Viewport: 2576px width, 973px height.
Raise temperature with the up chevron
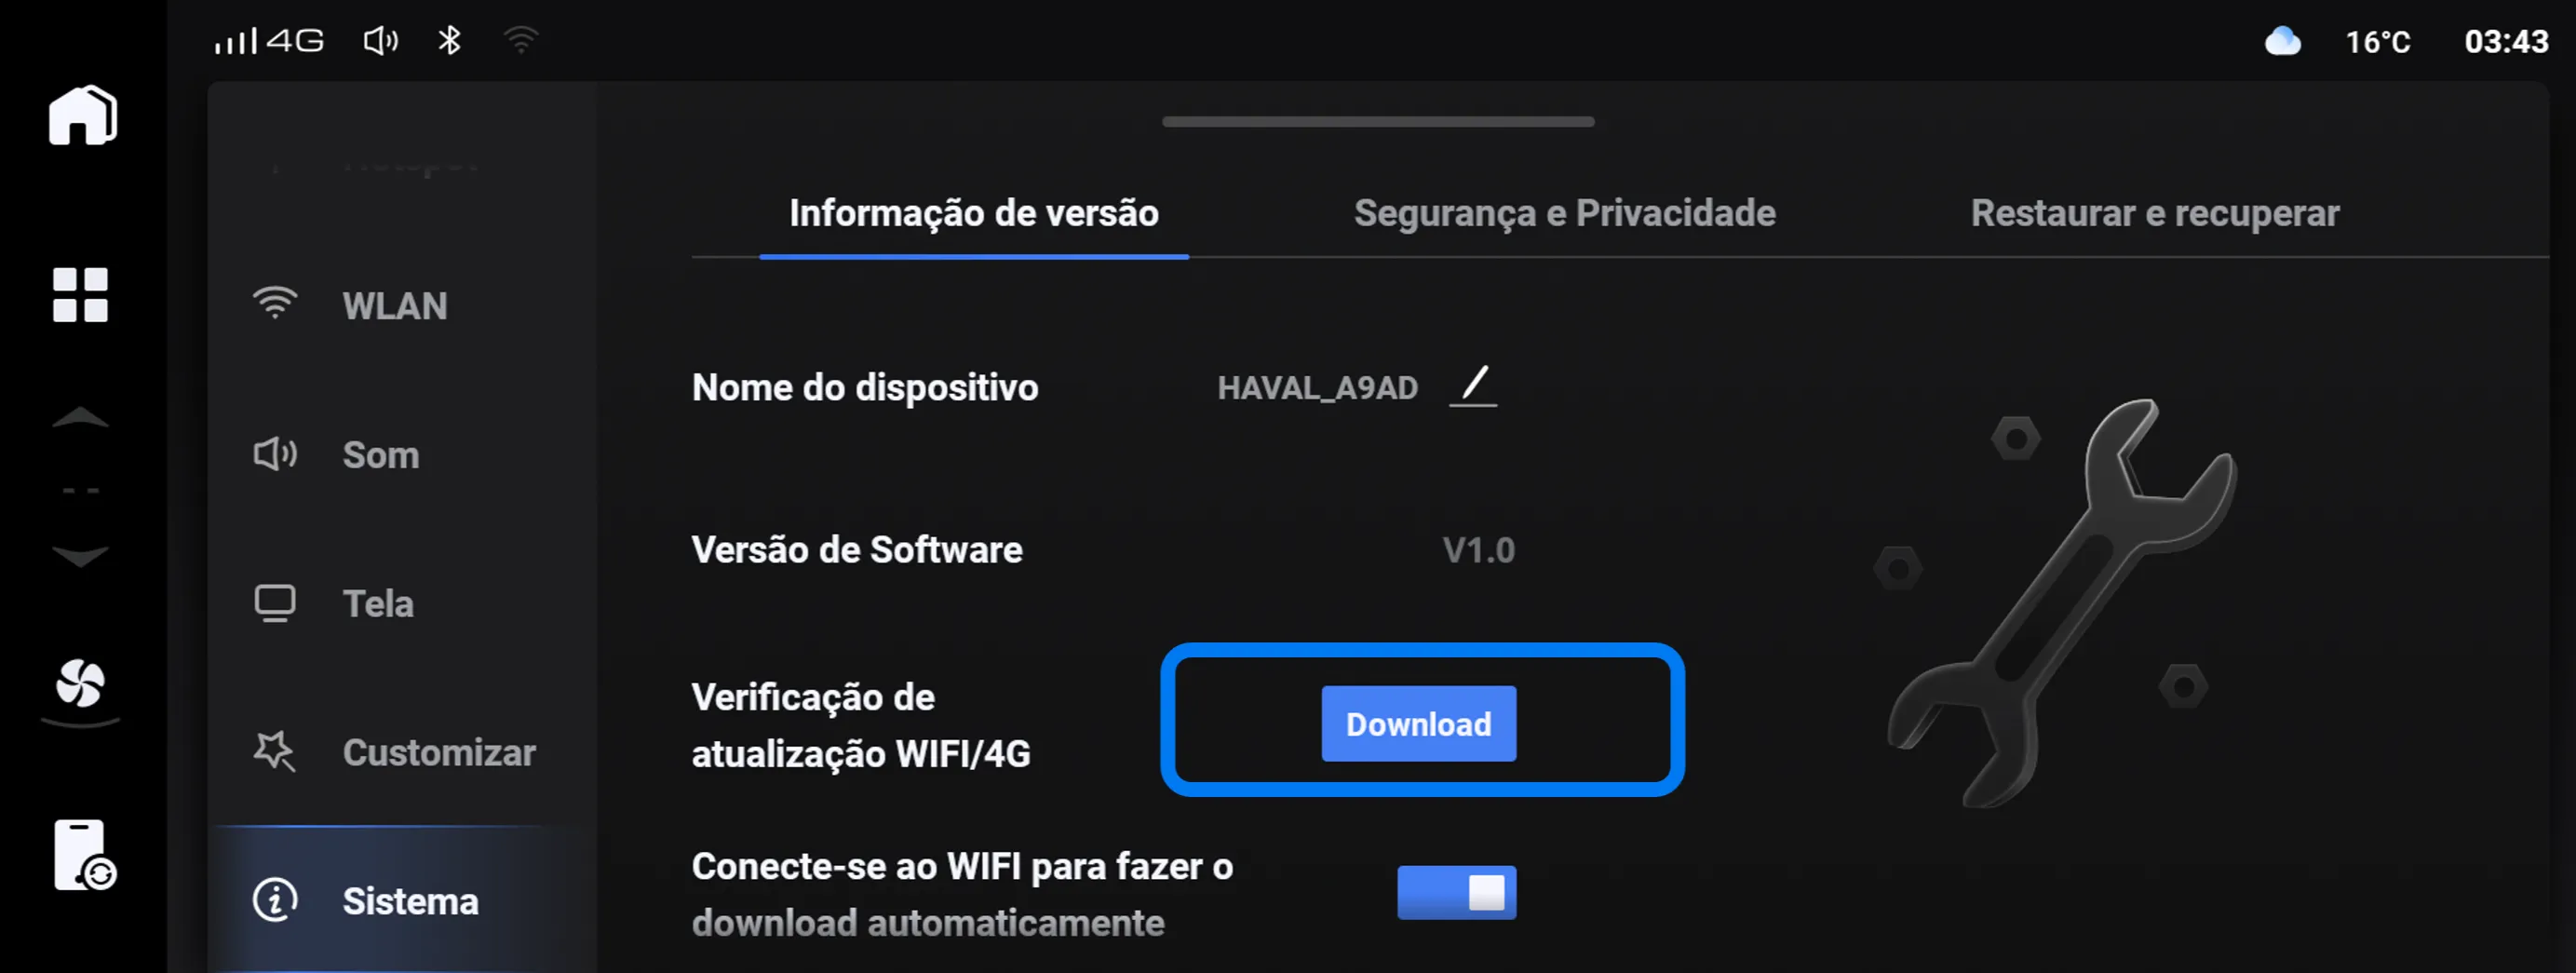coord(80,417)
